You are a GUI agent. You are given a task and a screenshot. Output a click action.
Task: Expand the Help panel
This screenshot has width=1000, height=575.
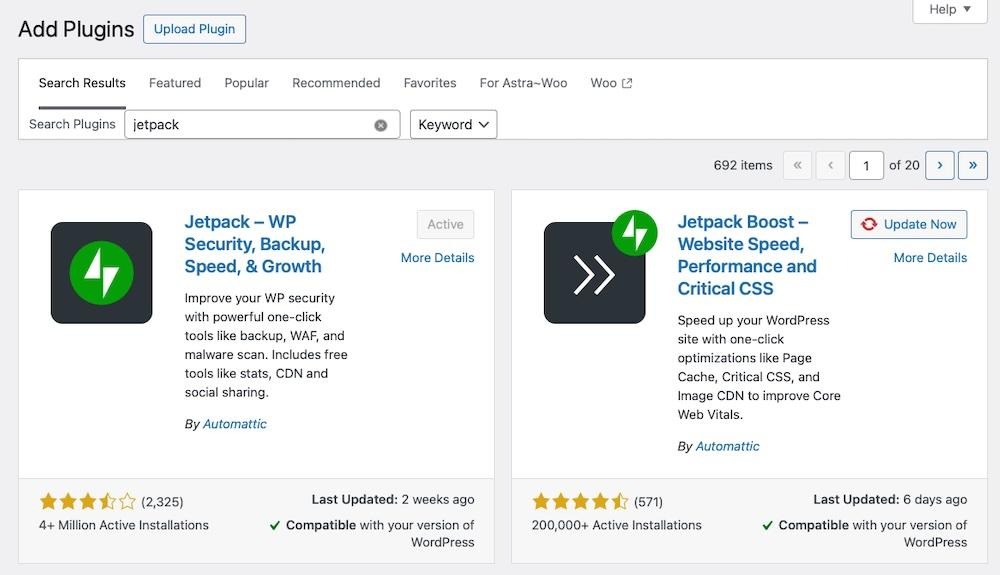[x=950, y=10]
